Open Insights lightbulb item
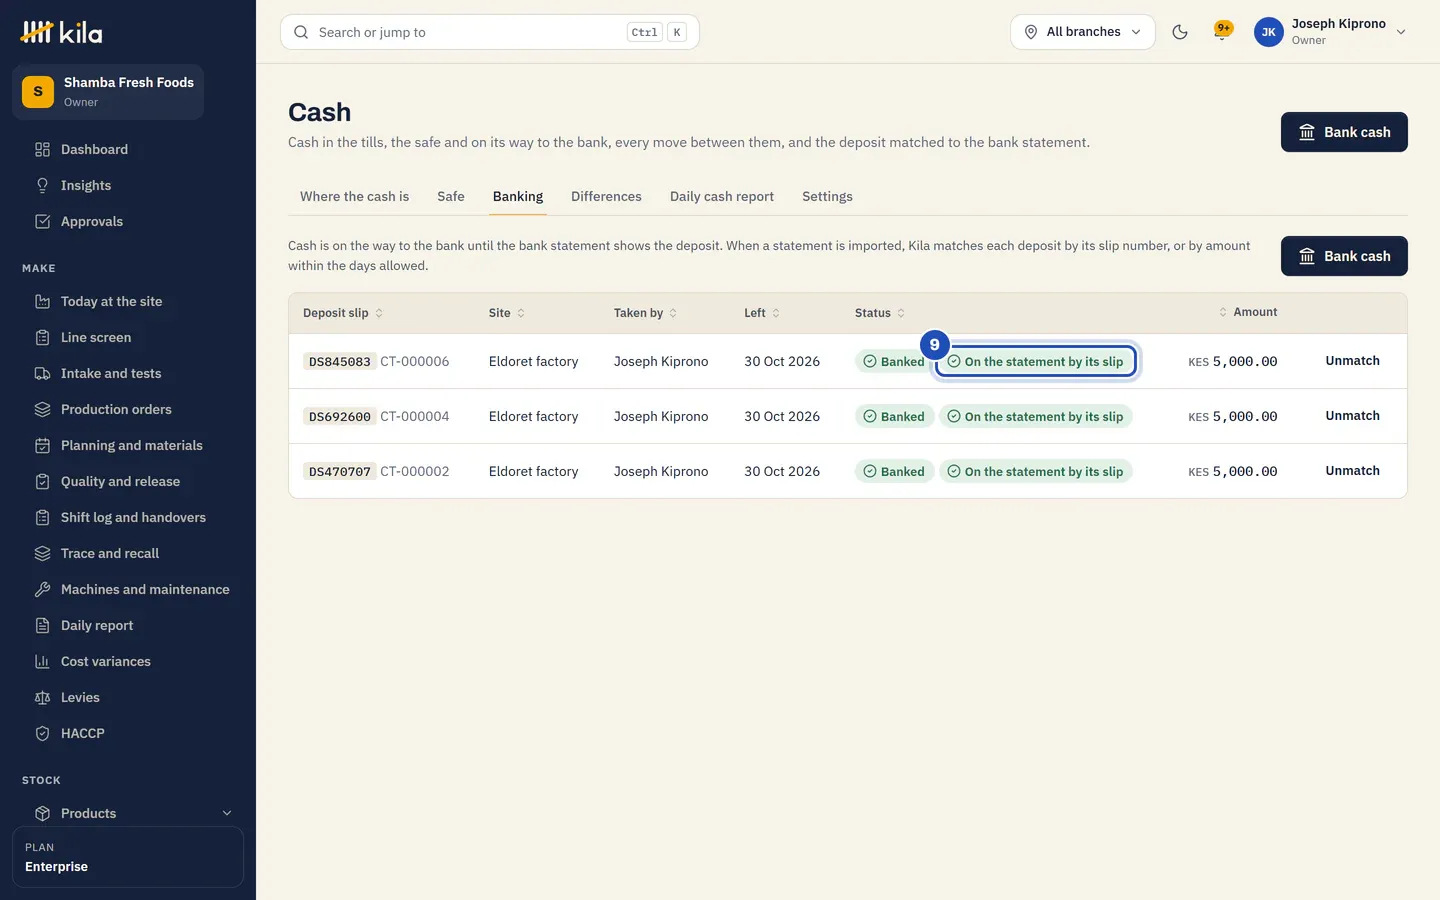This screenshot has width=1440, height=900. (128, 185)
